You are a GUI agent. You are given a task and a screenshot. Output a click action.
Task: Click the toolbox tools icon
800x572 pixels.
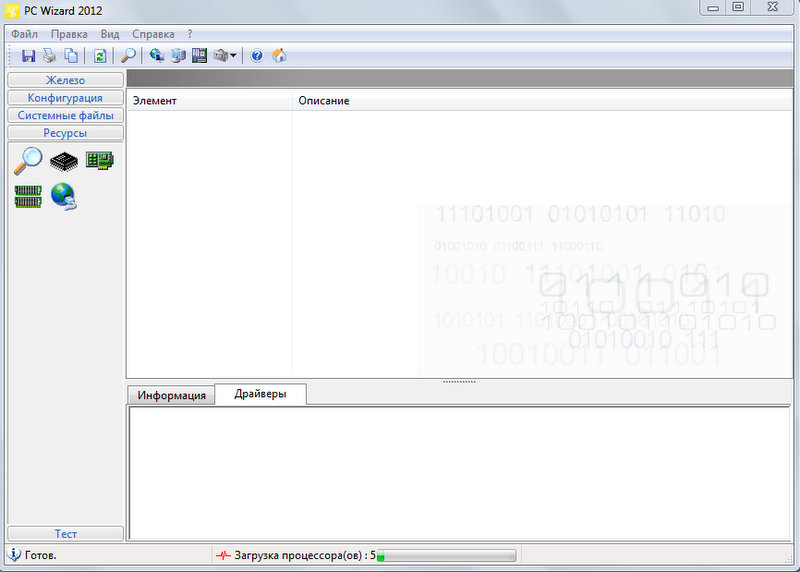(x=220, y=55)
